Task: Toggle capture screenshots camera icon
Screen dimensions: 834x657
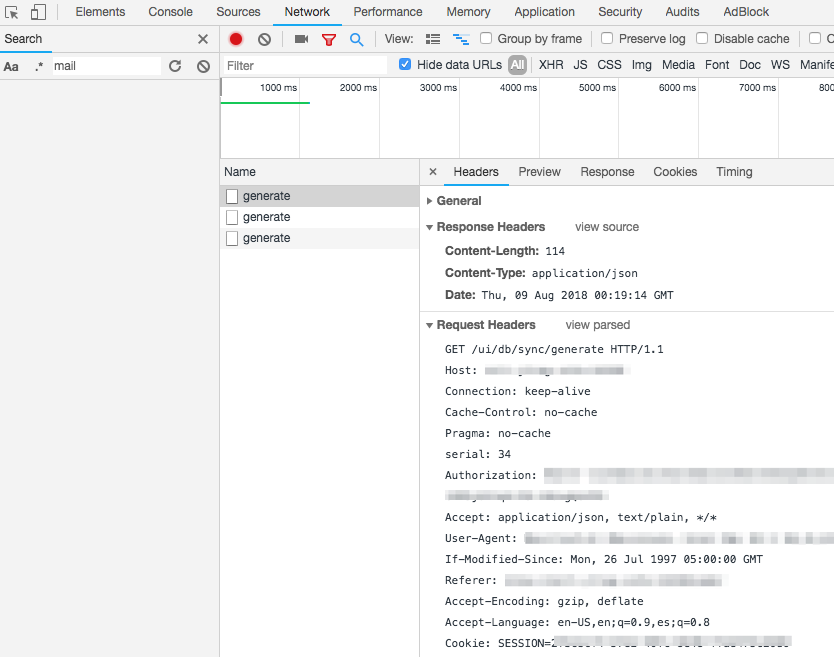Action: 302,39
